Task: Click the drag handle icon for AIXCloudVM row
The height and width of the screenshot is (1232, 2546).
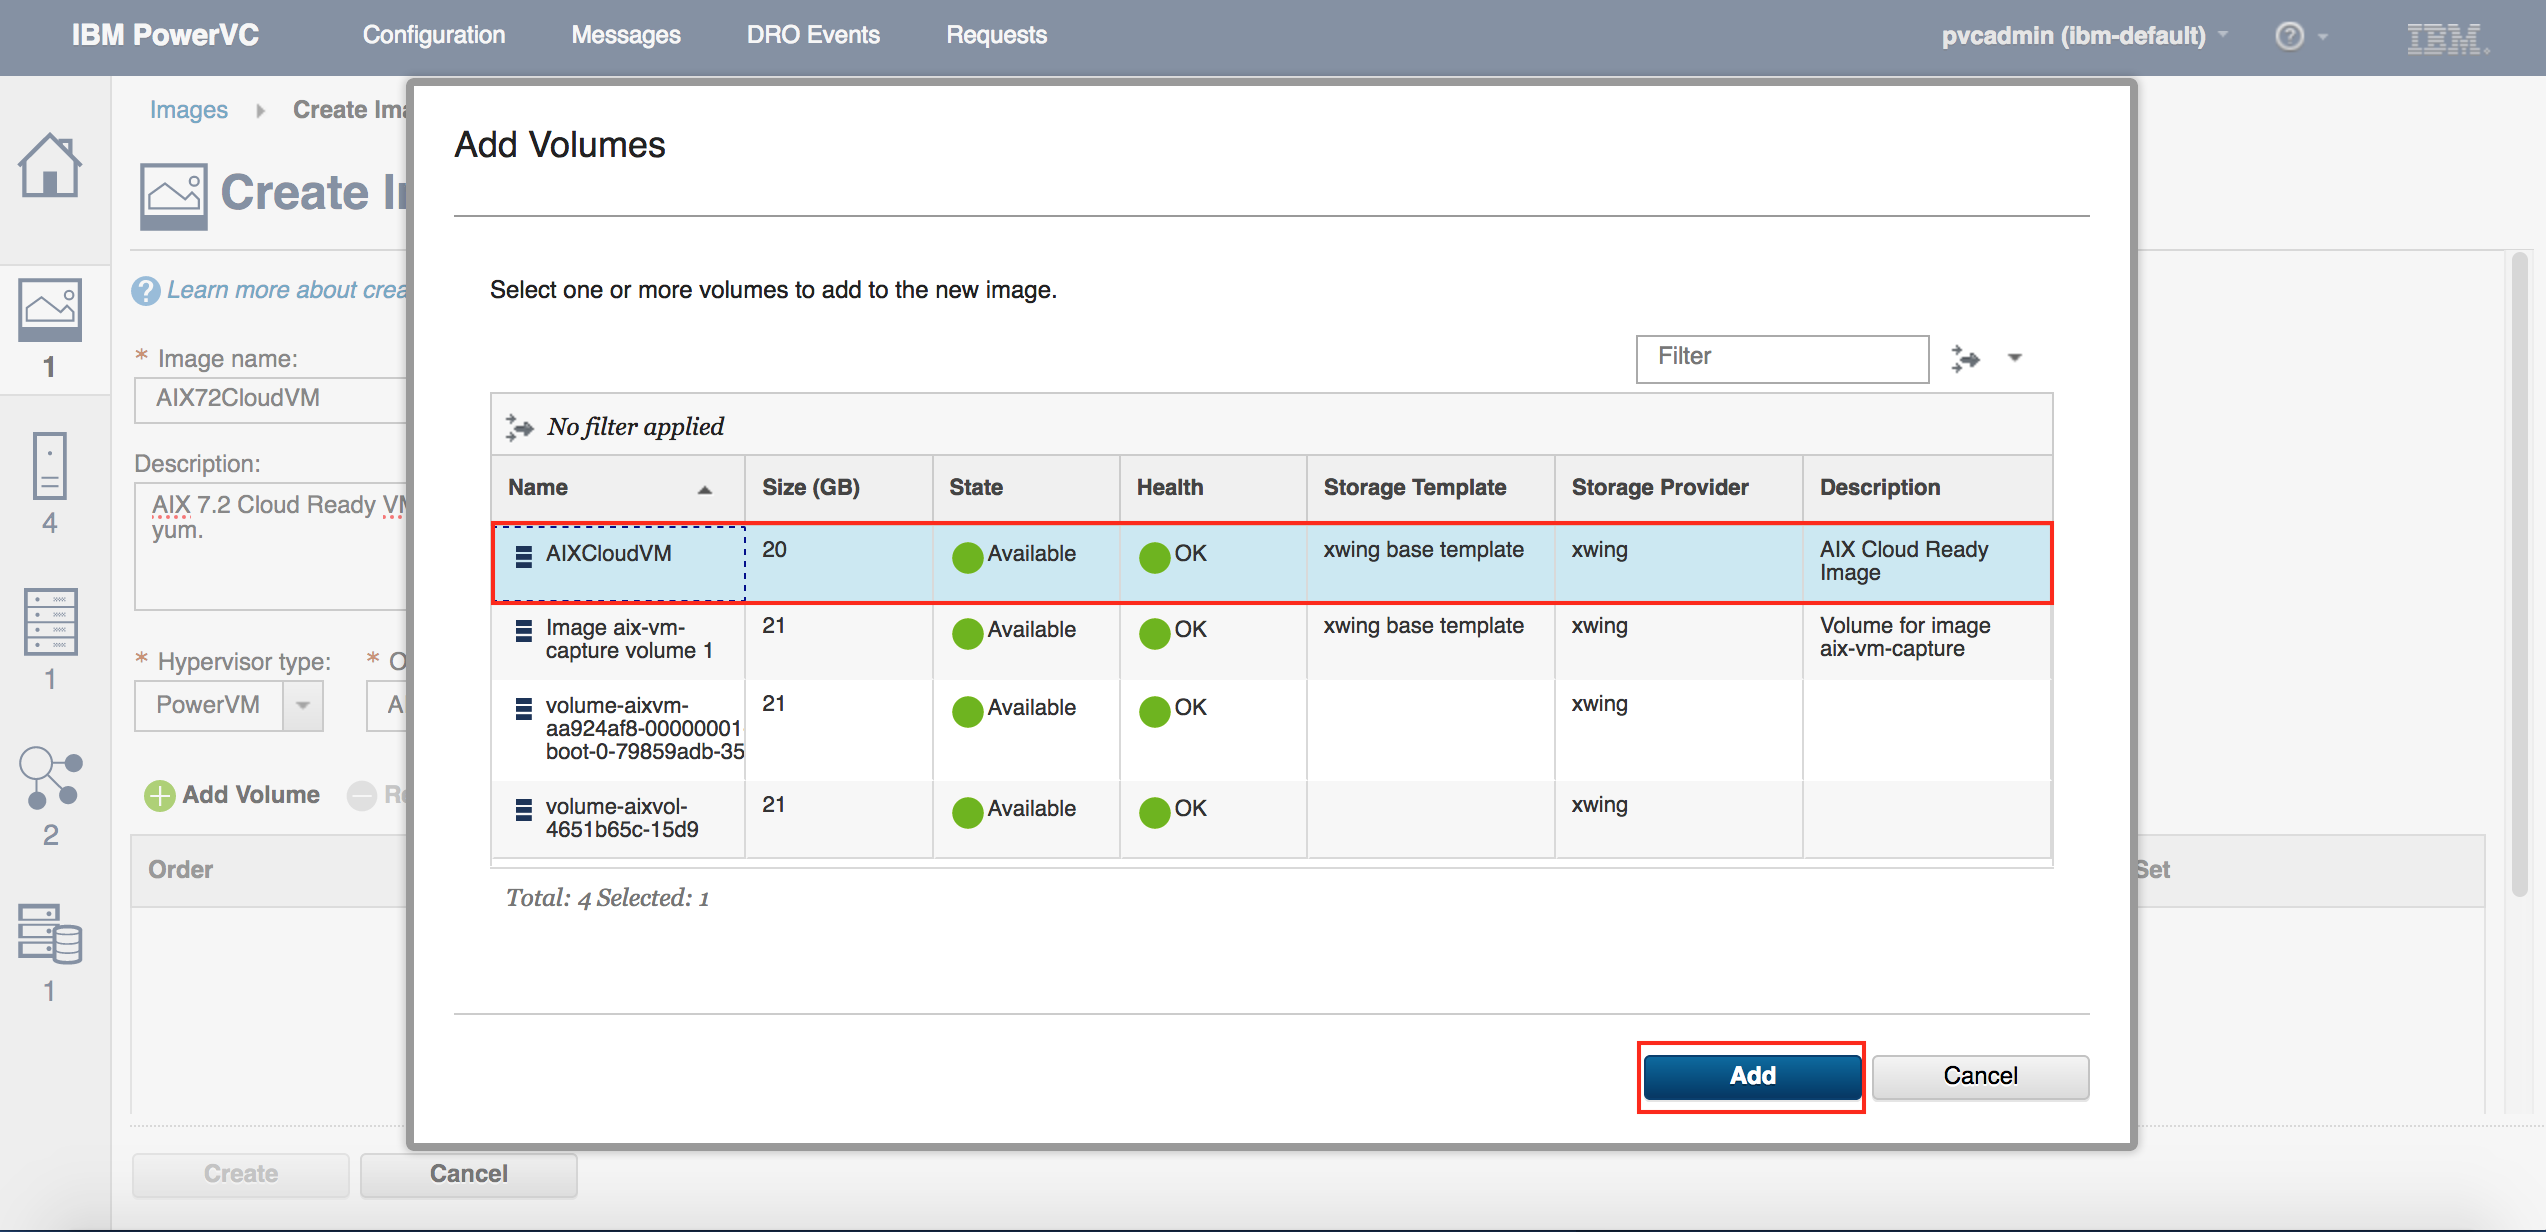Action: [x=523, y=556]
